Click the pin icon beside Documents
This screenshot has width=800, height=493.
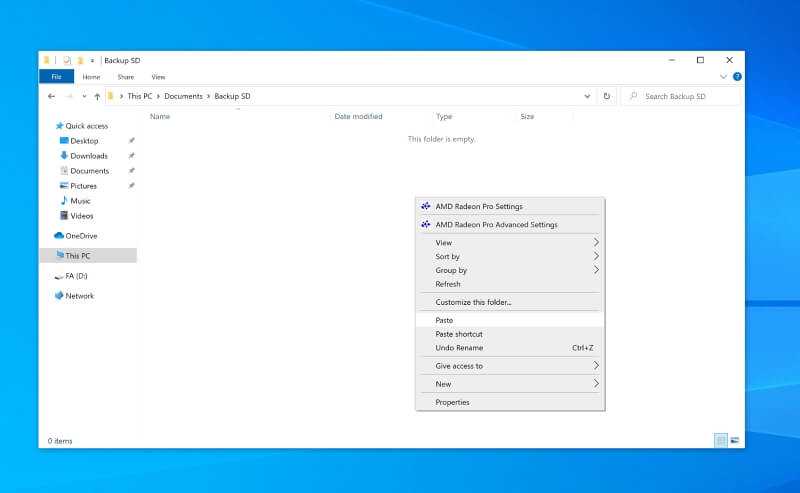click(132, 170)
